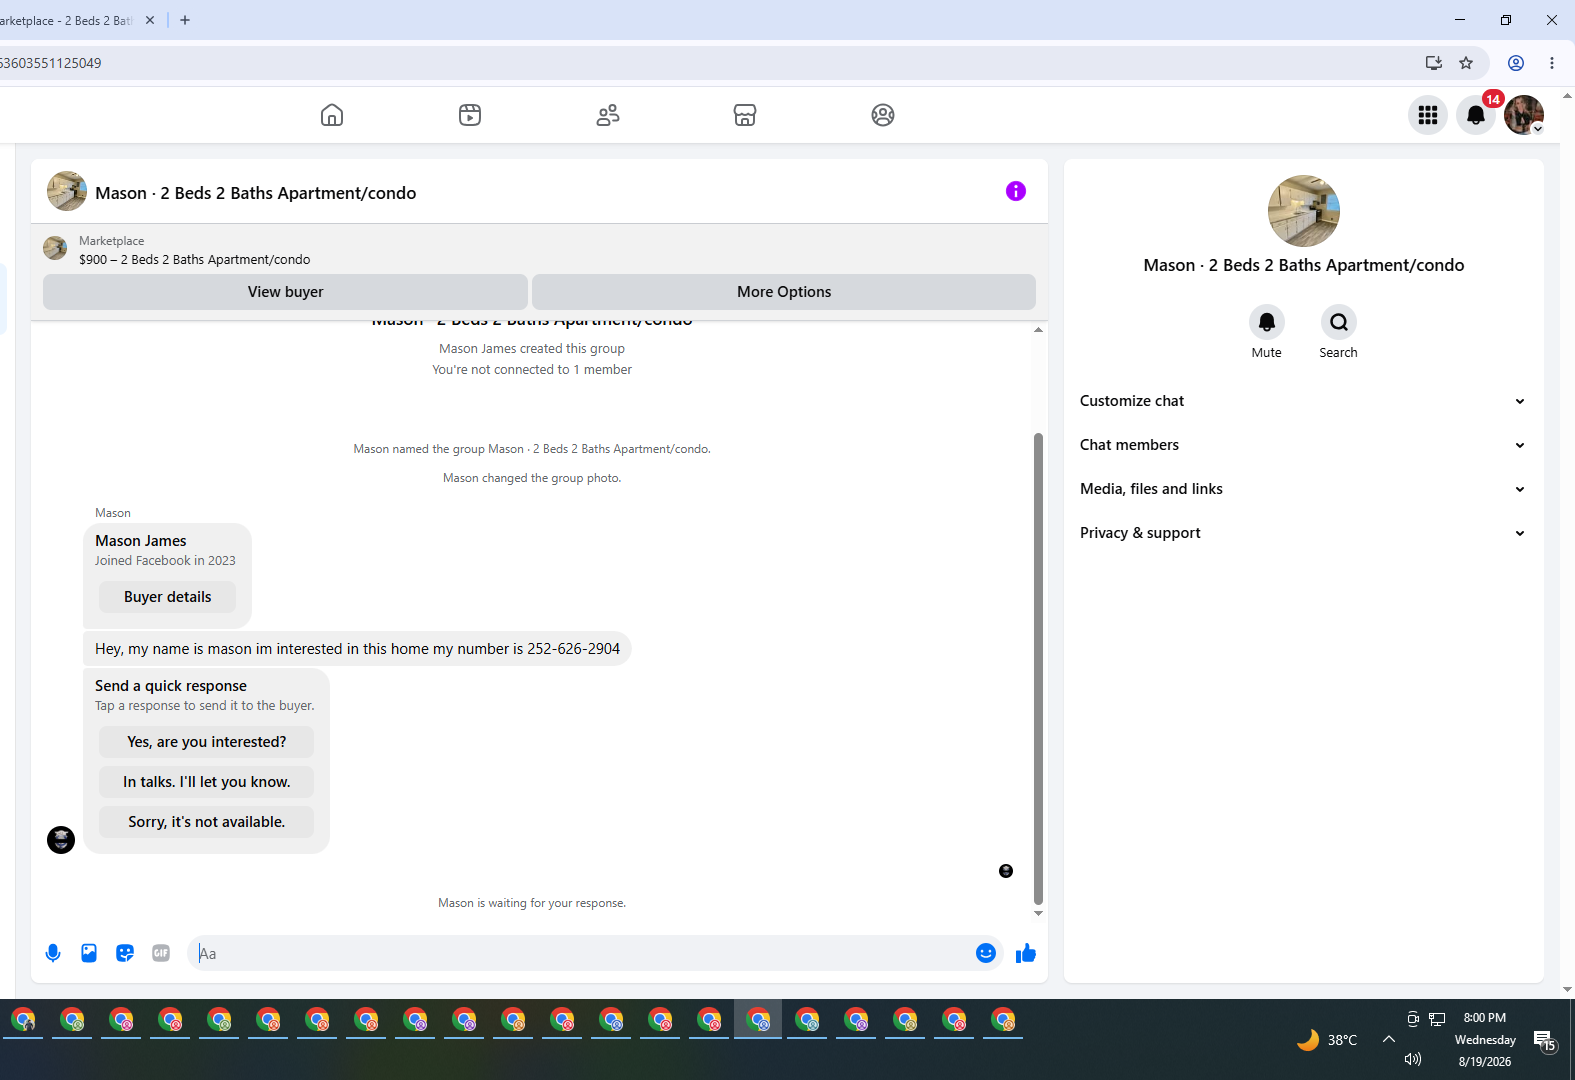The width and height of the screenshot is (1575, 1080).
Task: Send the quick reply 'In talks. I'll let you know.'
Action: [x=207, y=782]
